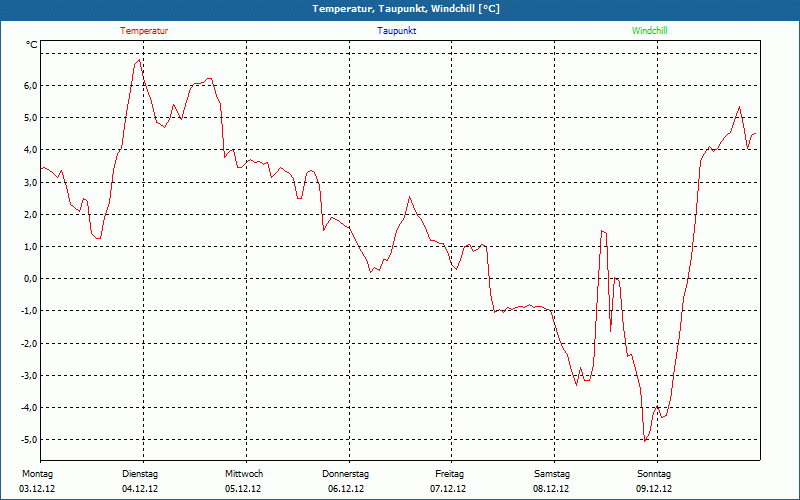Click the °C axis unit label
The image size is (800, 500).
pos(32,45)
